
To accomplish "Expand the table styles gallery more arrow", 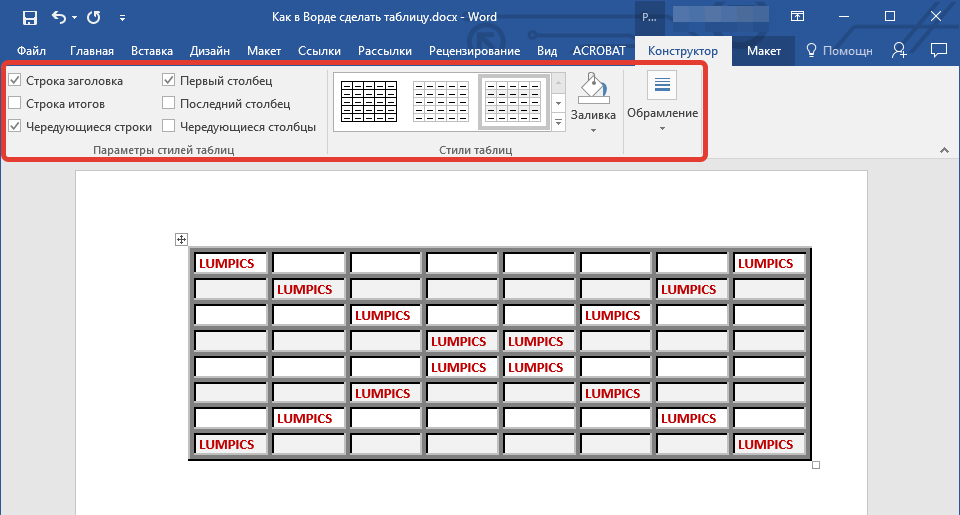I will [x=558, y=122].
